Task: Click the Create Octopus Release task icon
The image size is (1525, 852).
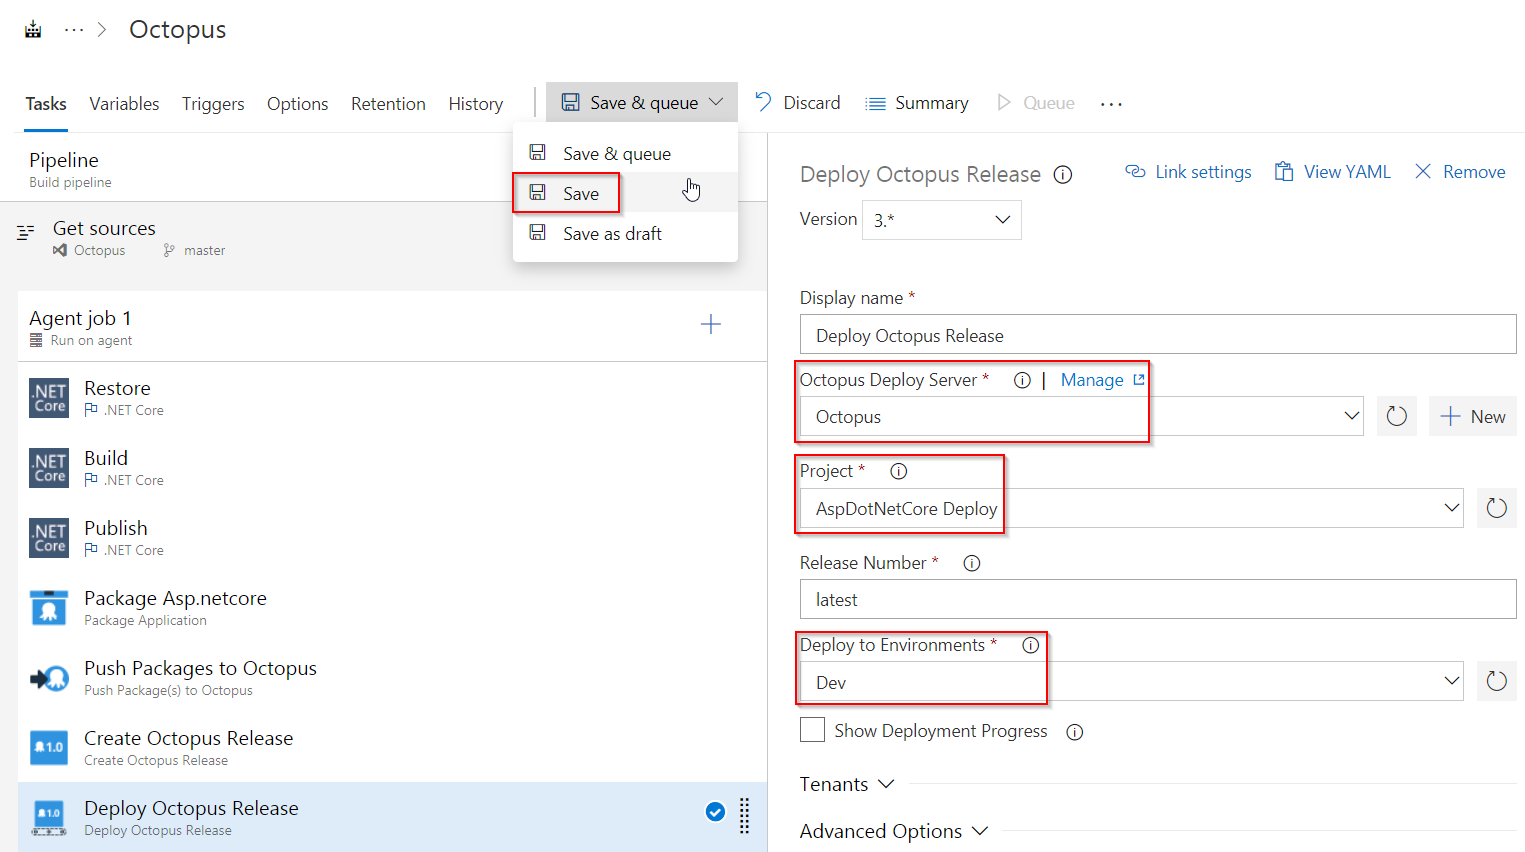Action: point(49,748)
